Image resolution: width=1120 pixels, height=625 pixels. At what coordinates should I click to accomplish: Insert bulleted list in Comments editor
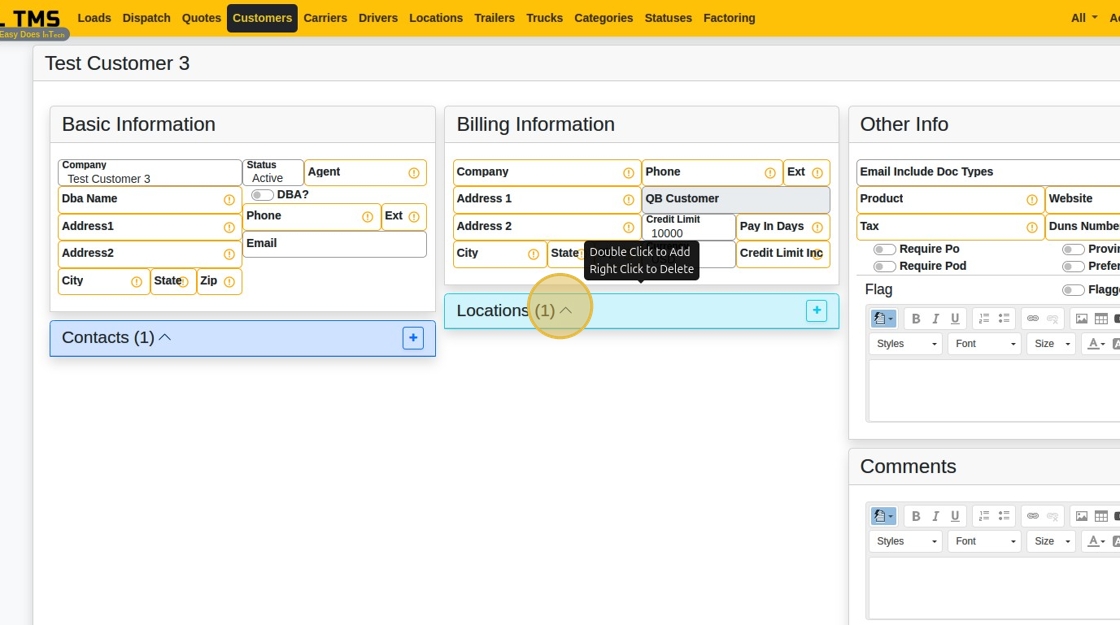pos(1003,516)
